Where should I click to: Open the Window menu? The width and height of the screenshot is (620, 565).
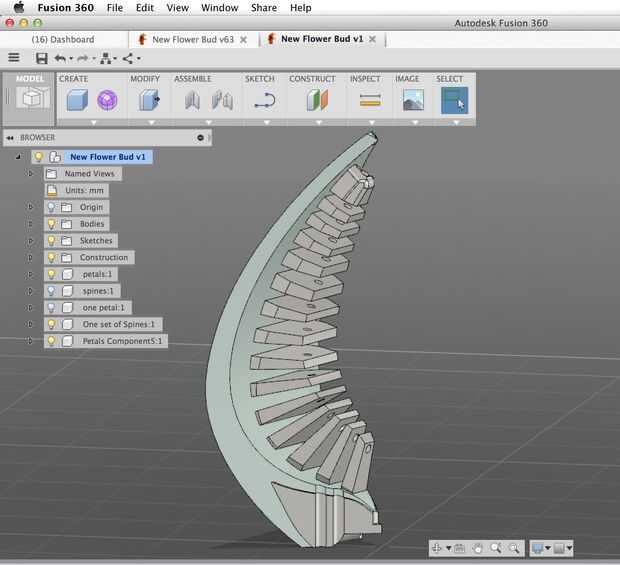coord(219,8)
